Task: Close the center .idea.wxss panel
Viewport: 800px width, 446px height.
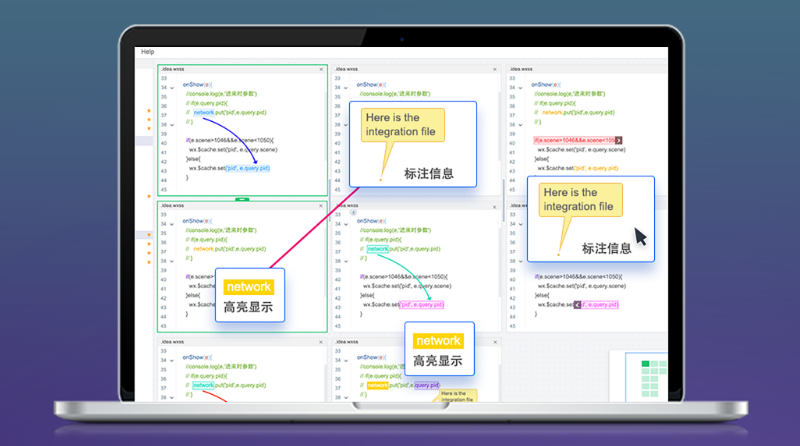Action: [496, 206]
